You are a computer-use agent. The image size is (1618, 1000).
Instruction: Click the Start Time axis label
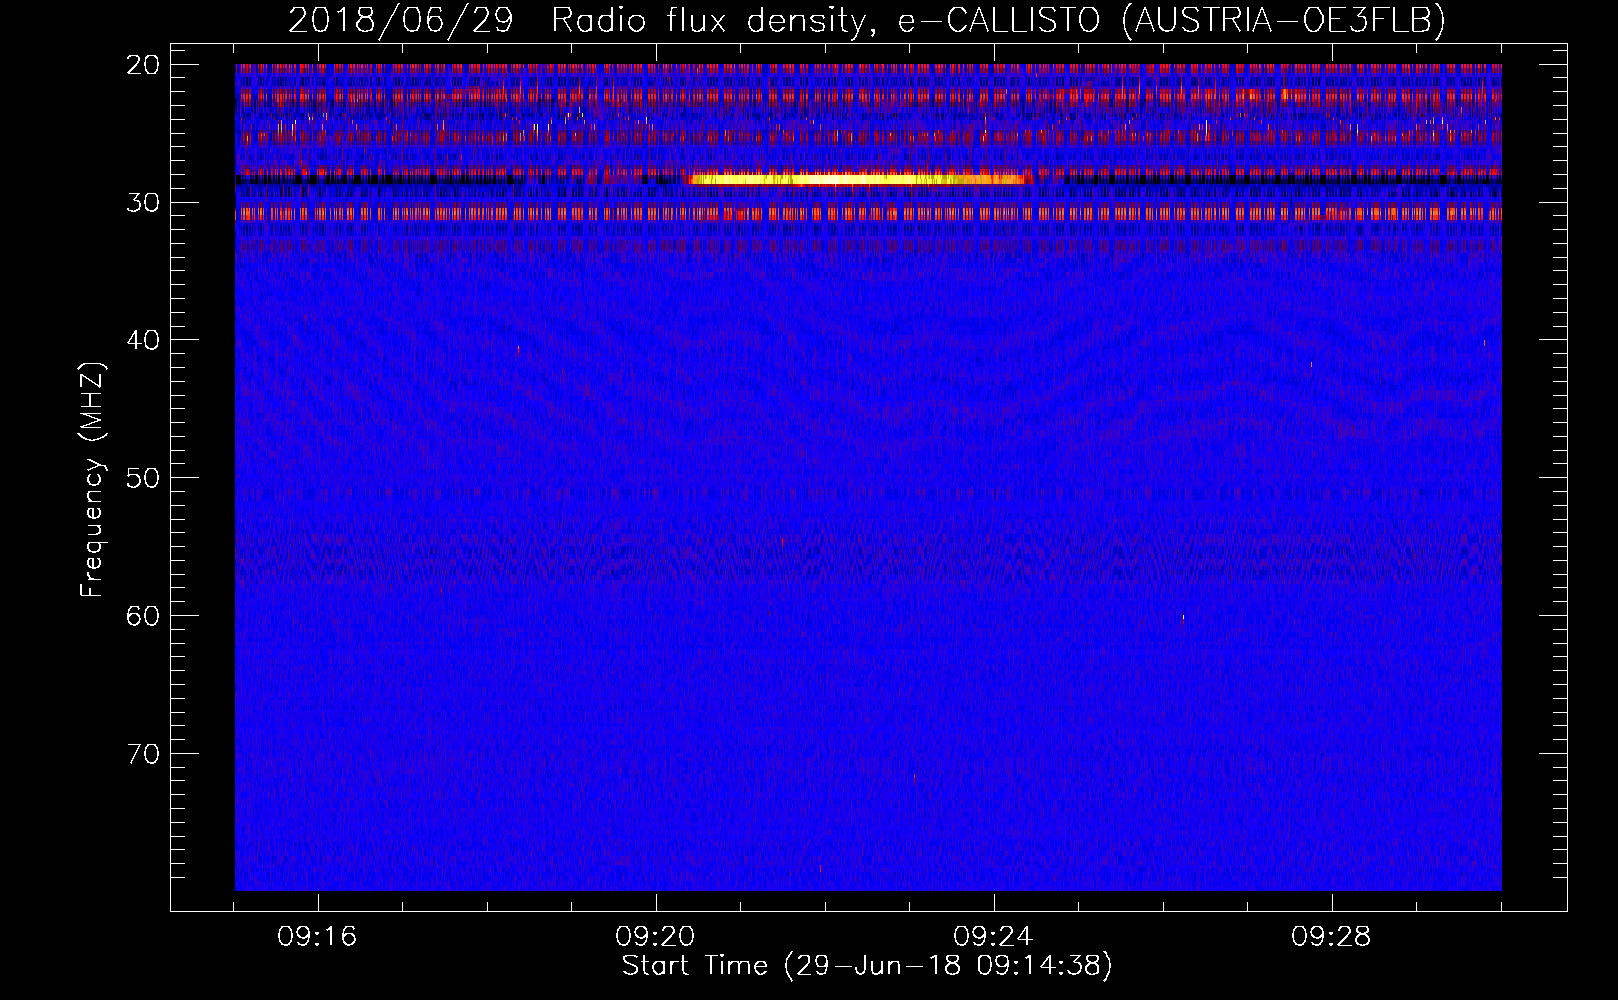pyautogui.click(x=867, y=966)
